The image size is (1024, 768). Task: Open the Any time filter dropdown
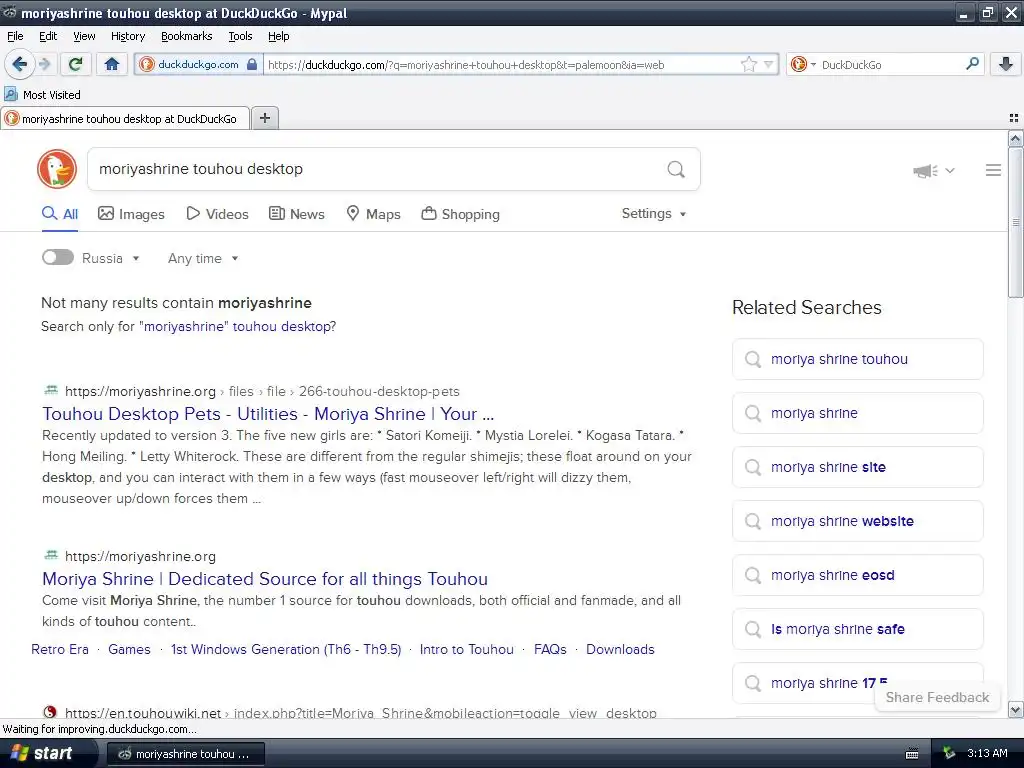[203, 258]
